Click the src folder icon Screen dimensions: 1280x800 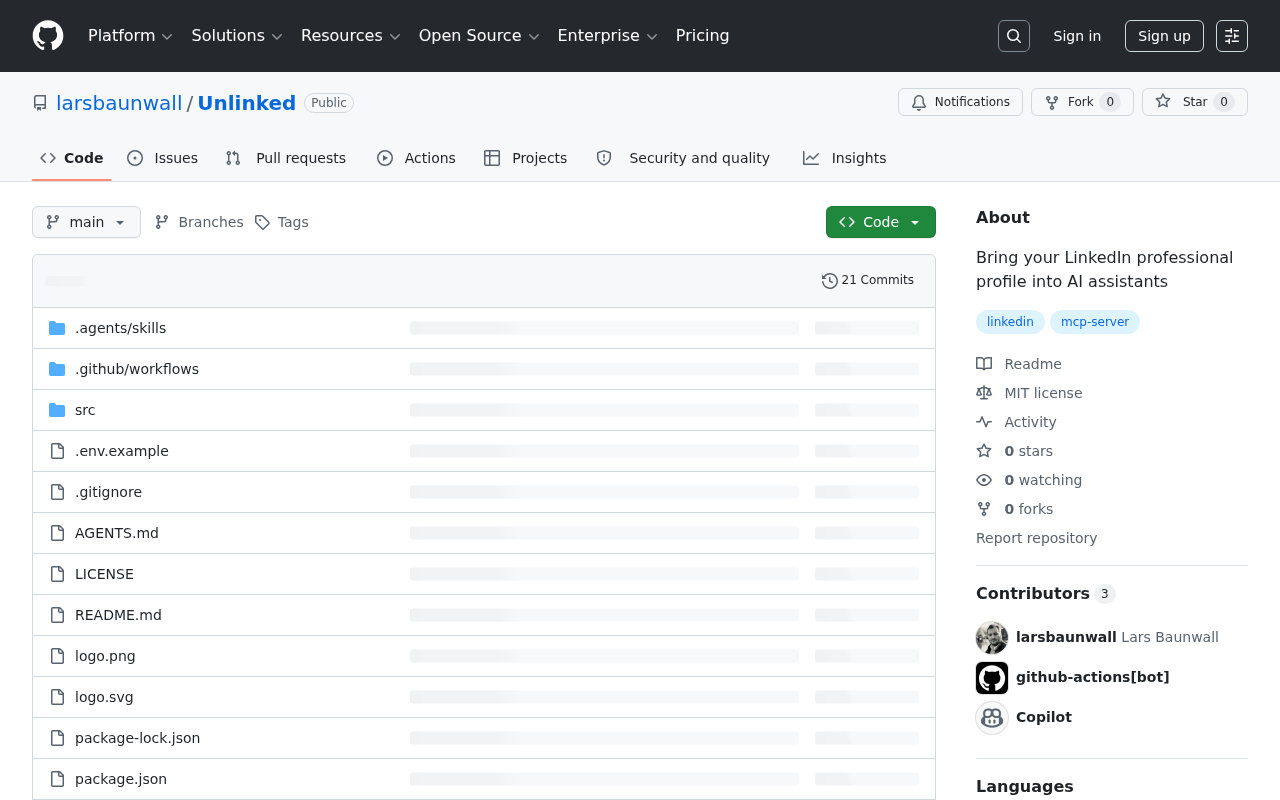57,410
